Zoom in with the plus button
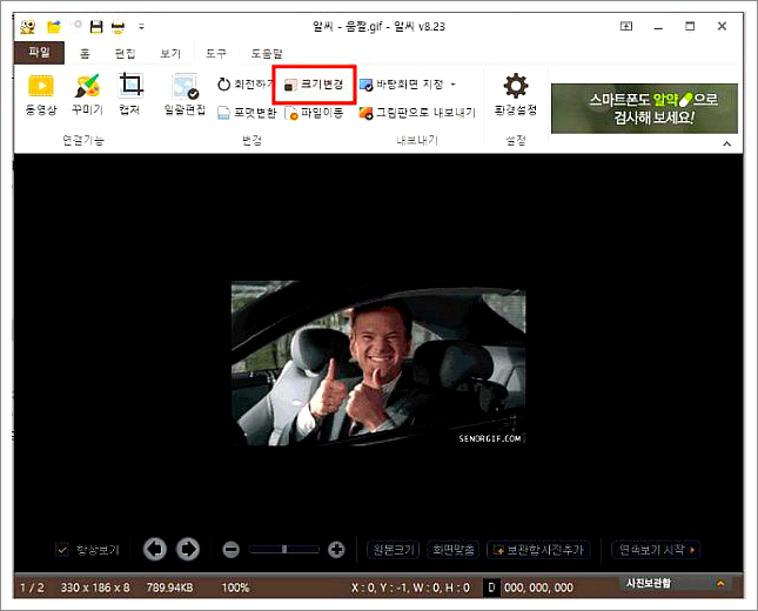Image resolution: width=758 pixels, height=611 pixels. (x=336, y=550)
